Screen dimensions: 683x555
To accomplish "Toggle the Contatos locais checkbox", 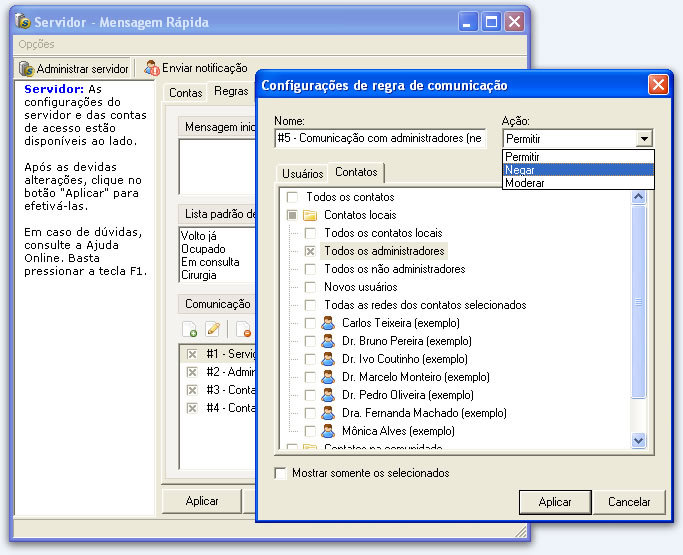I will (292, 215).
